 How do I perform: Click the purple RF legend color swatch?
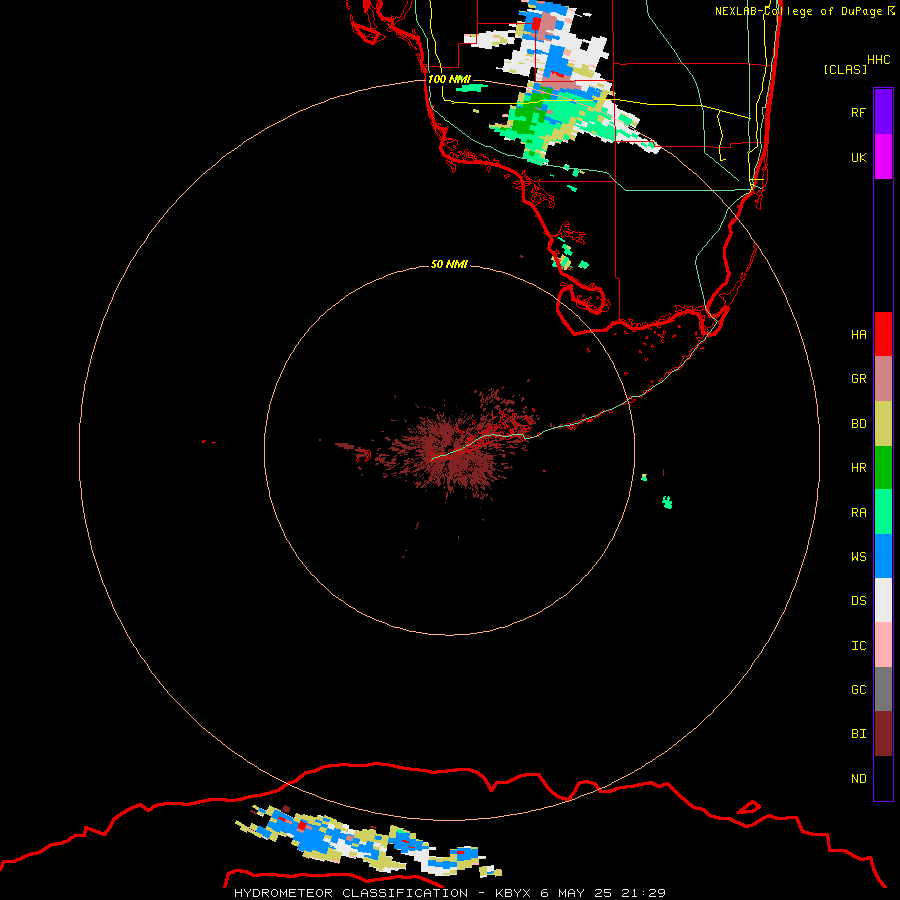(x=883, y=111)
